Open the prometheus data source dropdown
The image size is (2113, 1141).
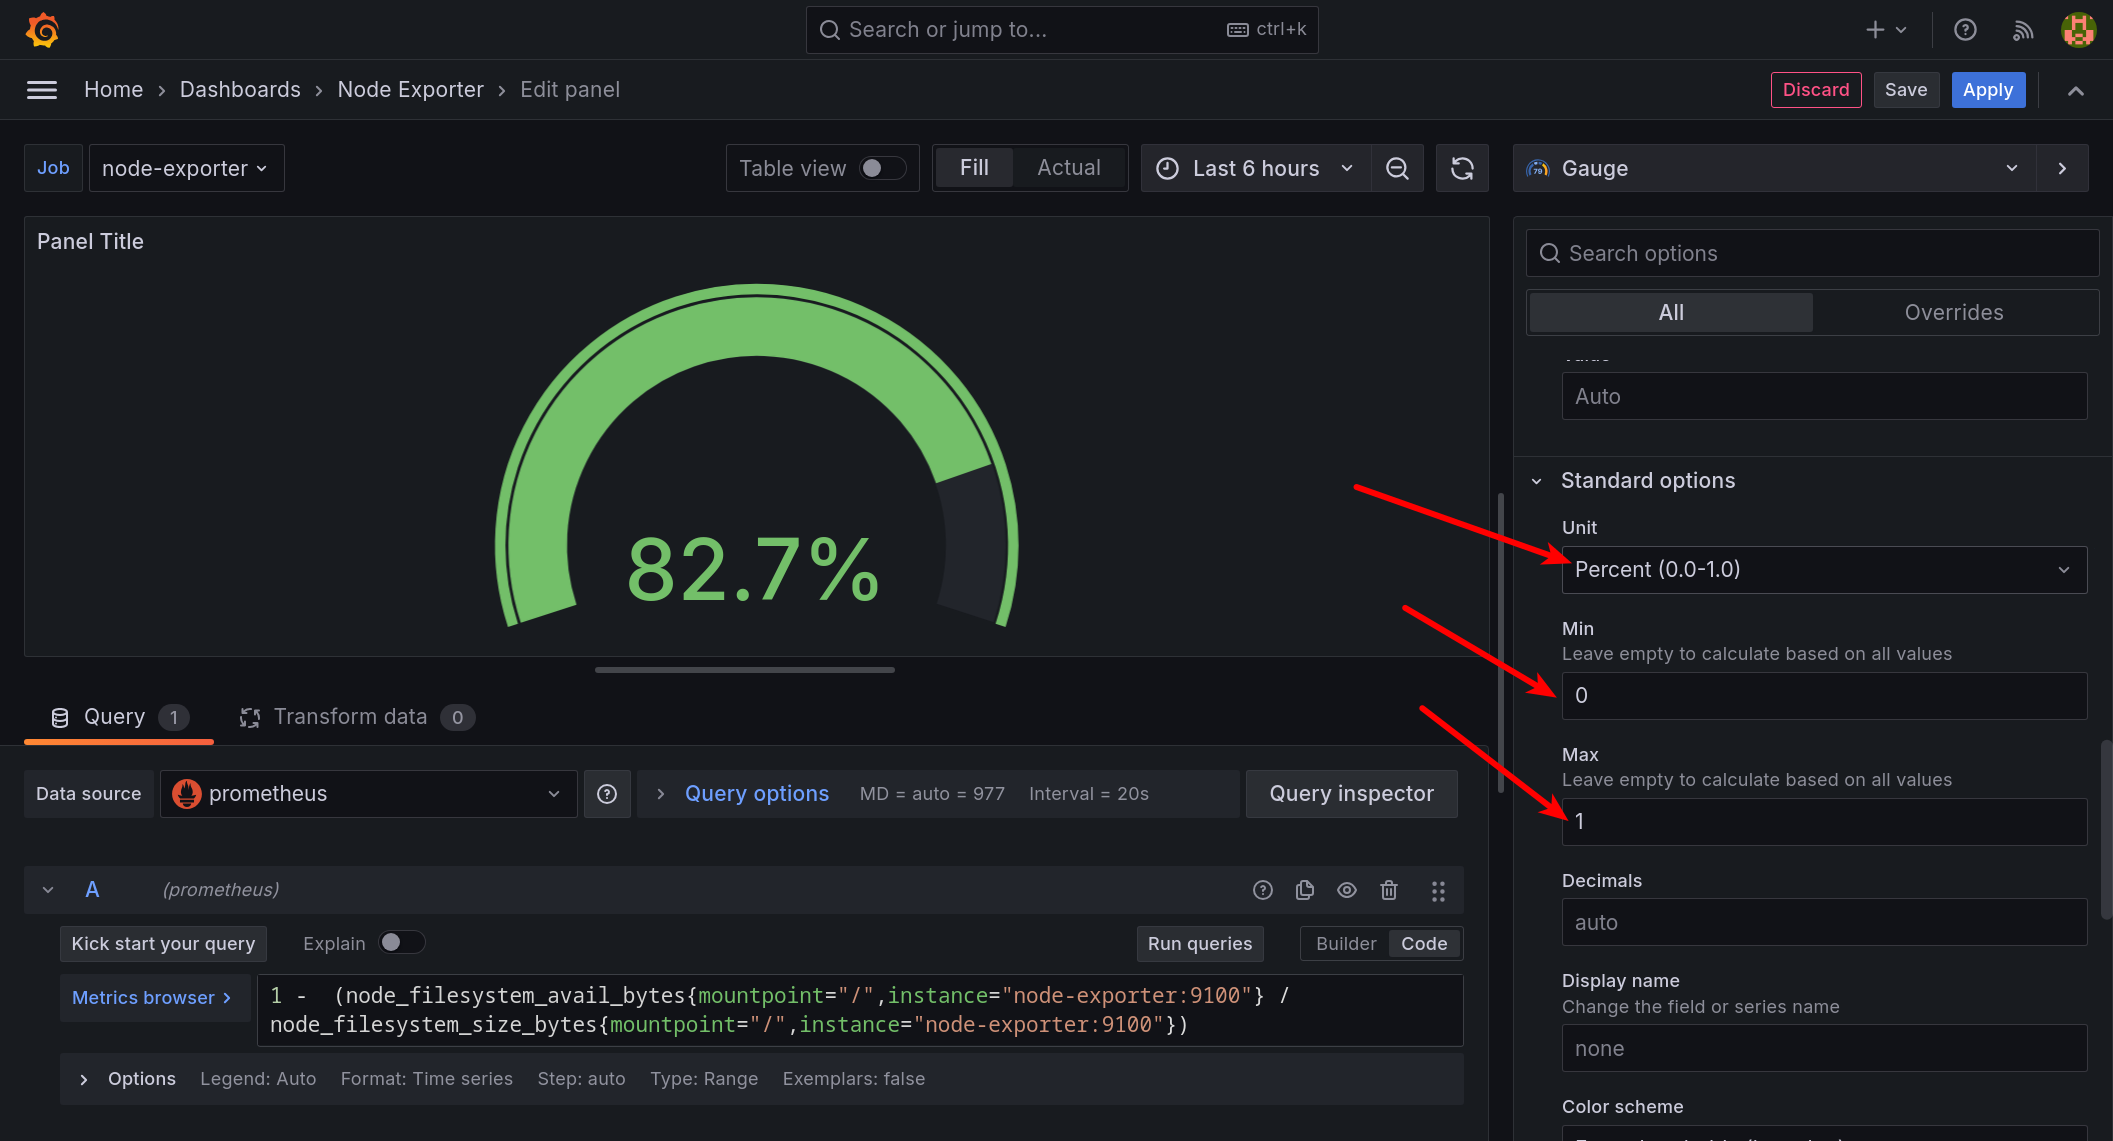click(x=368, y=794)
